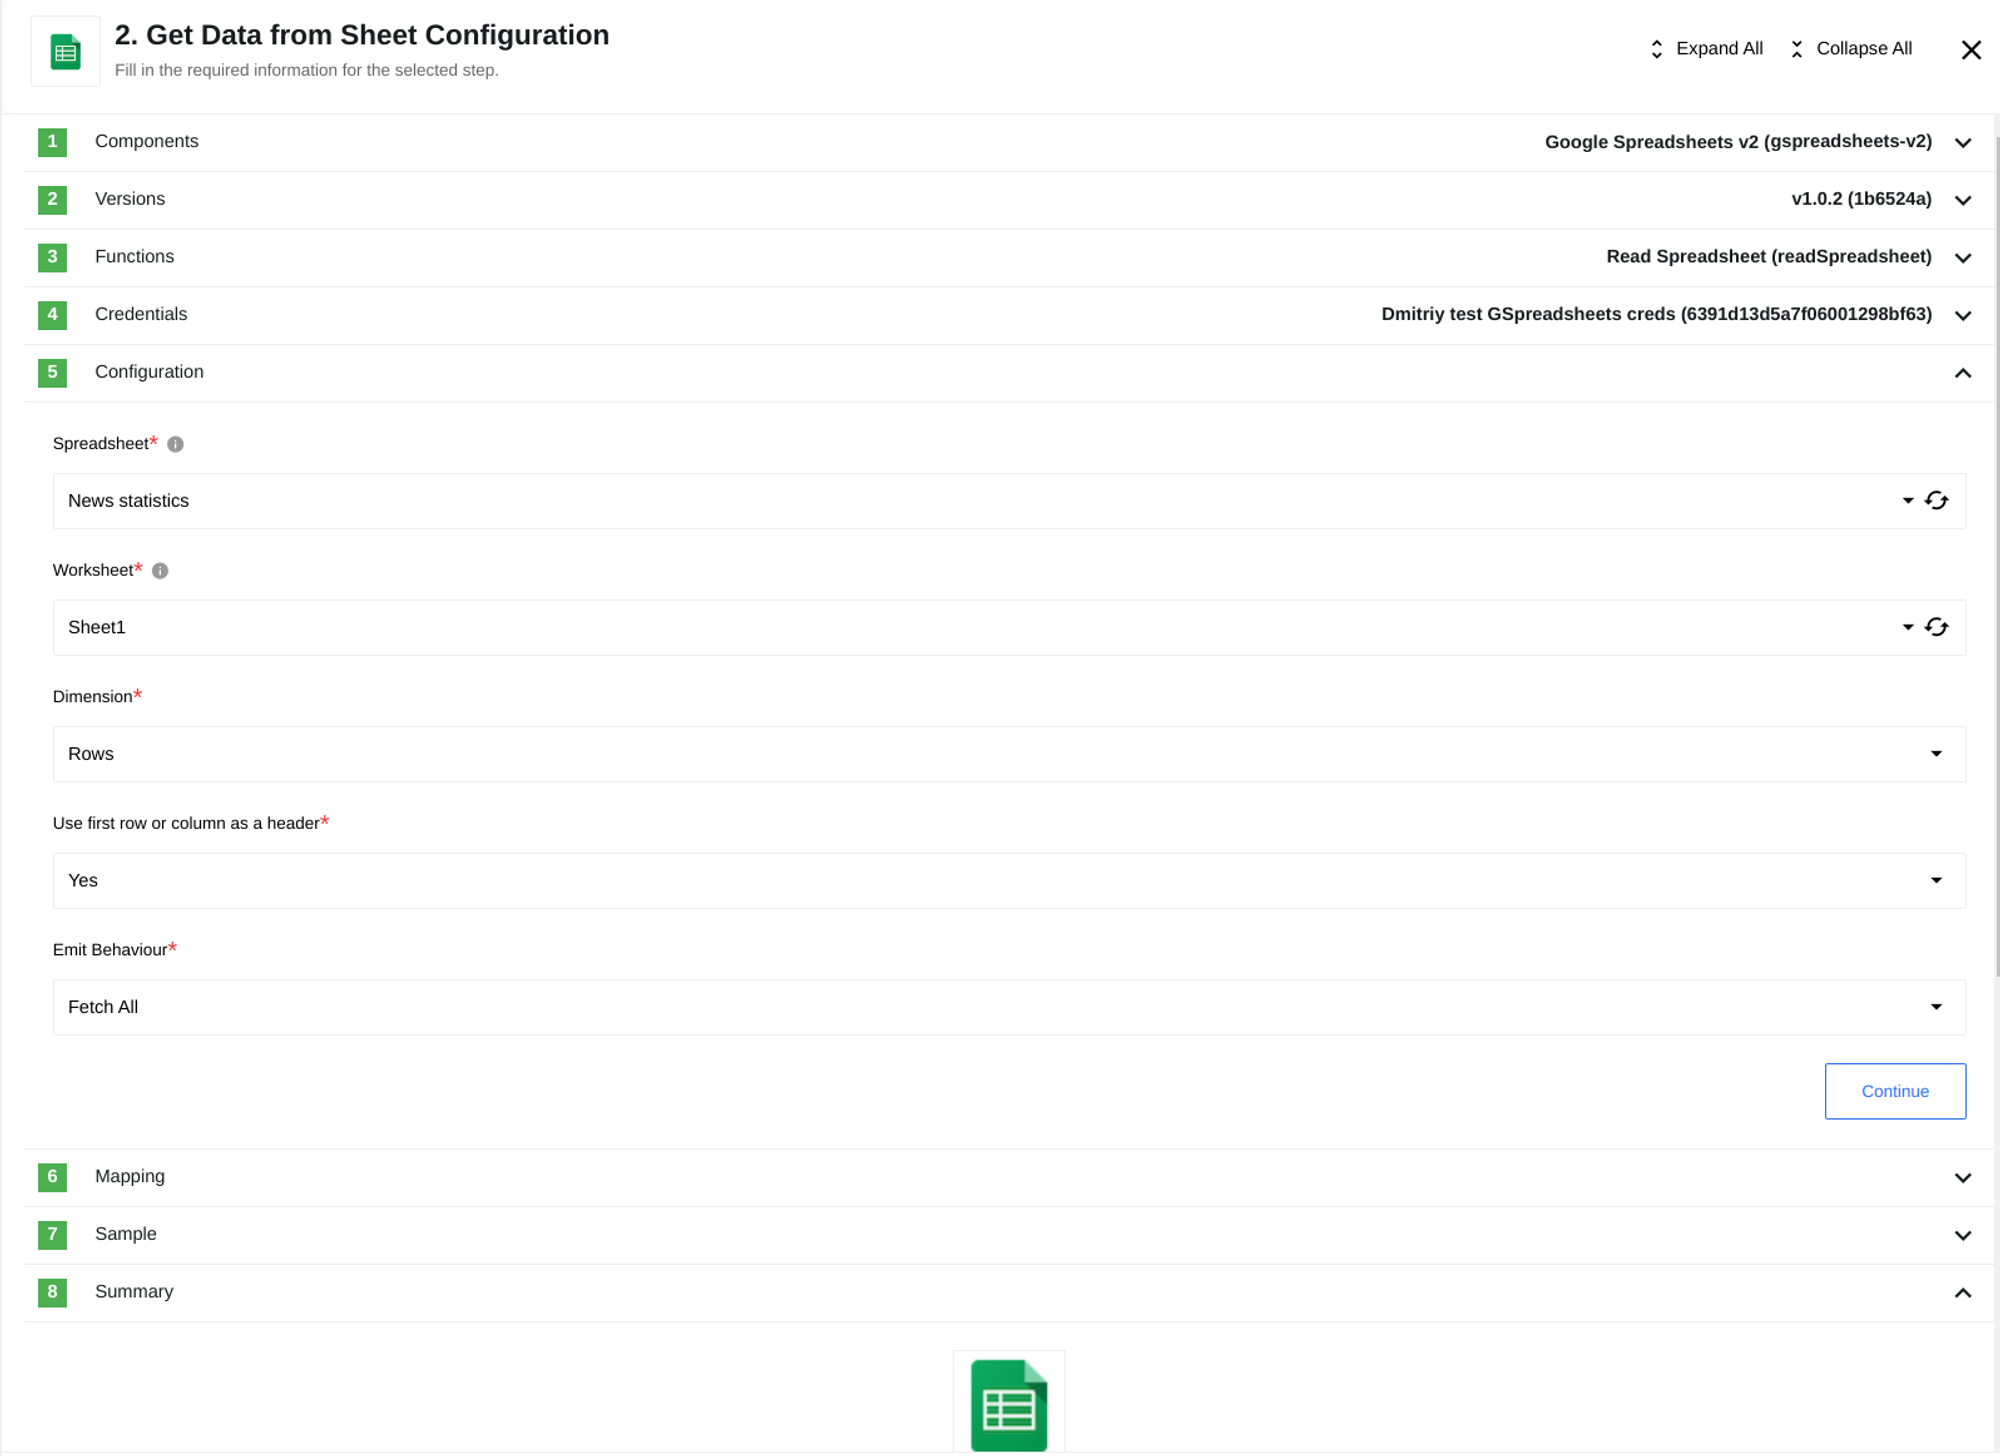Expand the Mapping section
Viewport: 2000px width, 1456px height.
(x=1963, y=1177)
